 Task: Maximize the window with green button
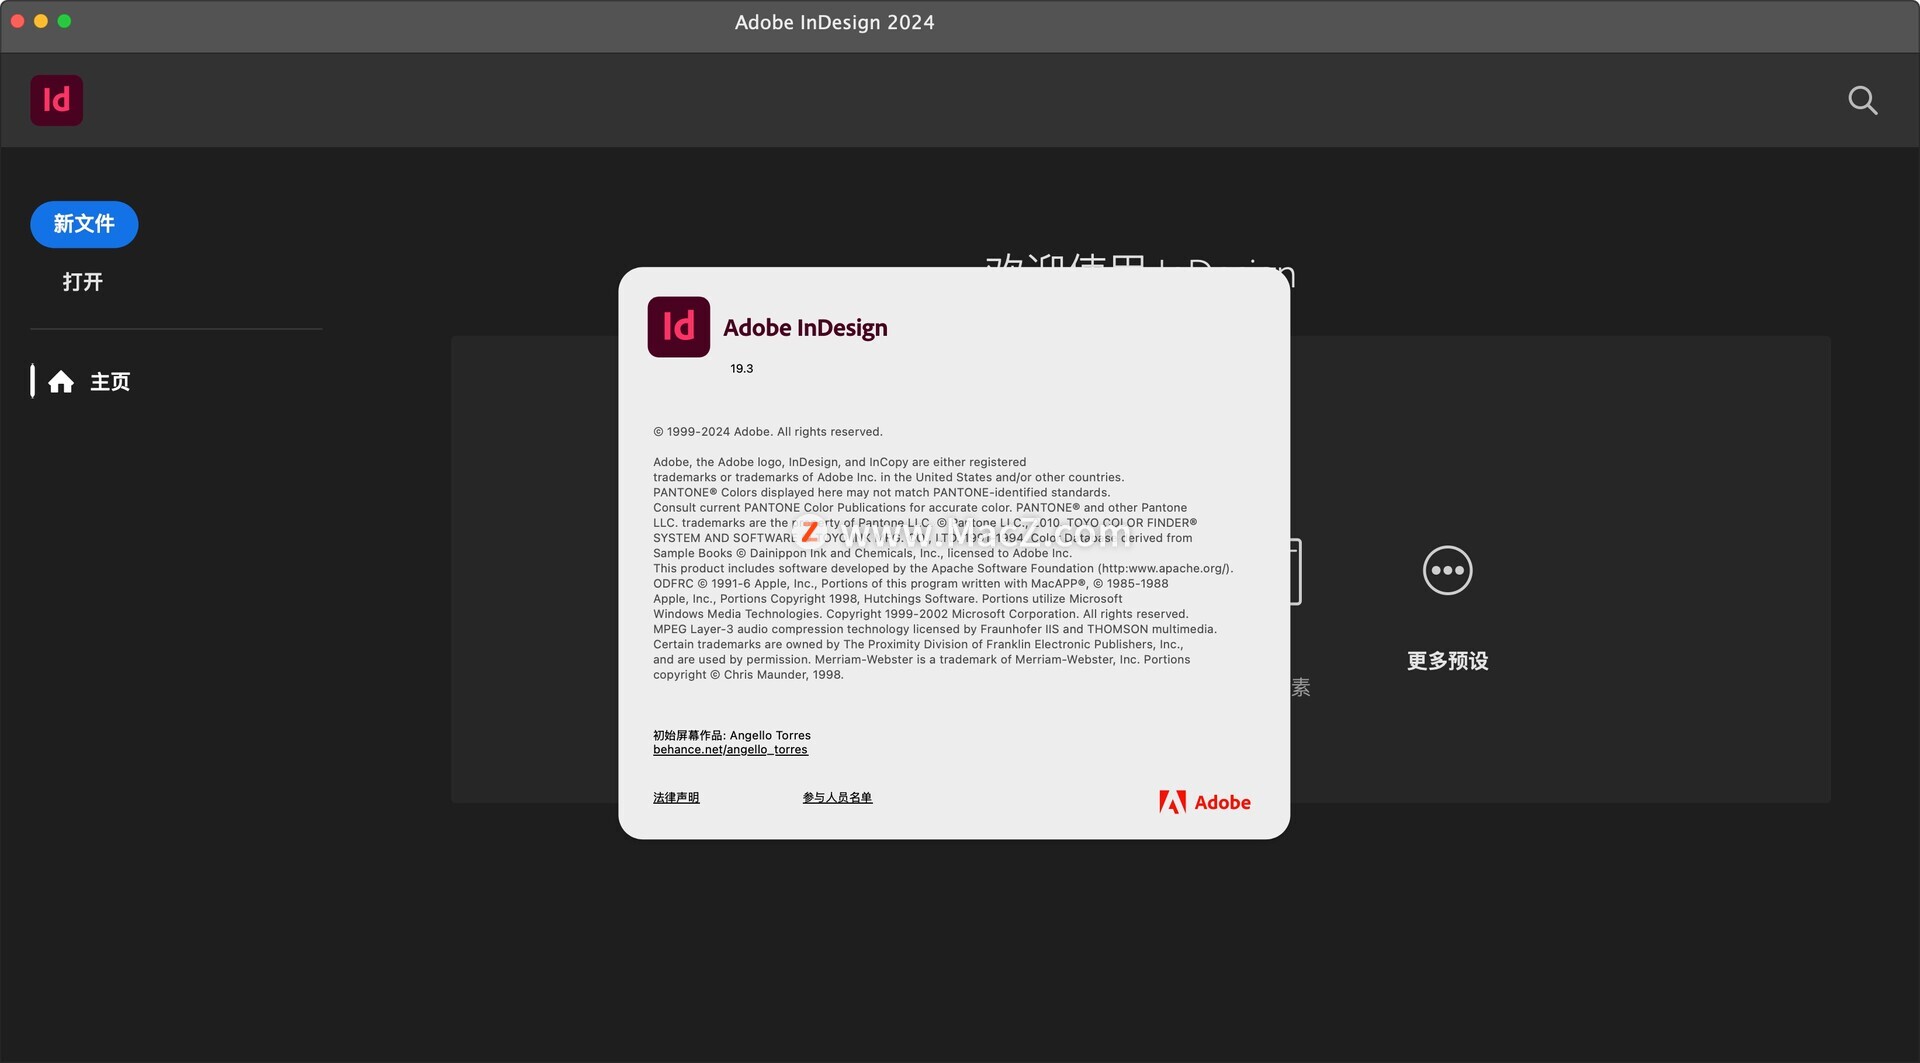tap(64, 21)
